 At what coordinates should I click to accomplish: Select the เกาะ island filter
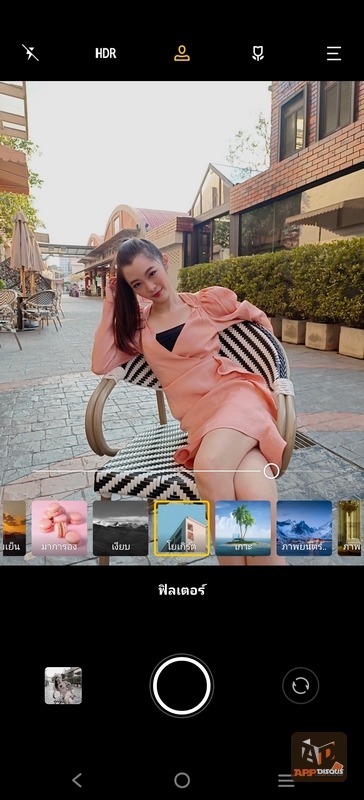click(243, 528)
